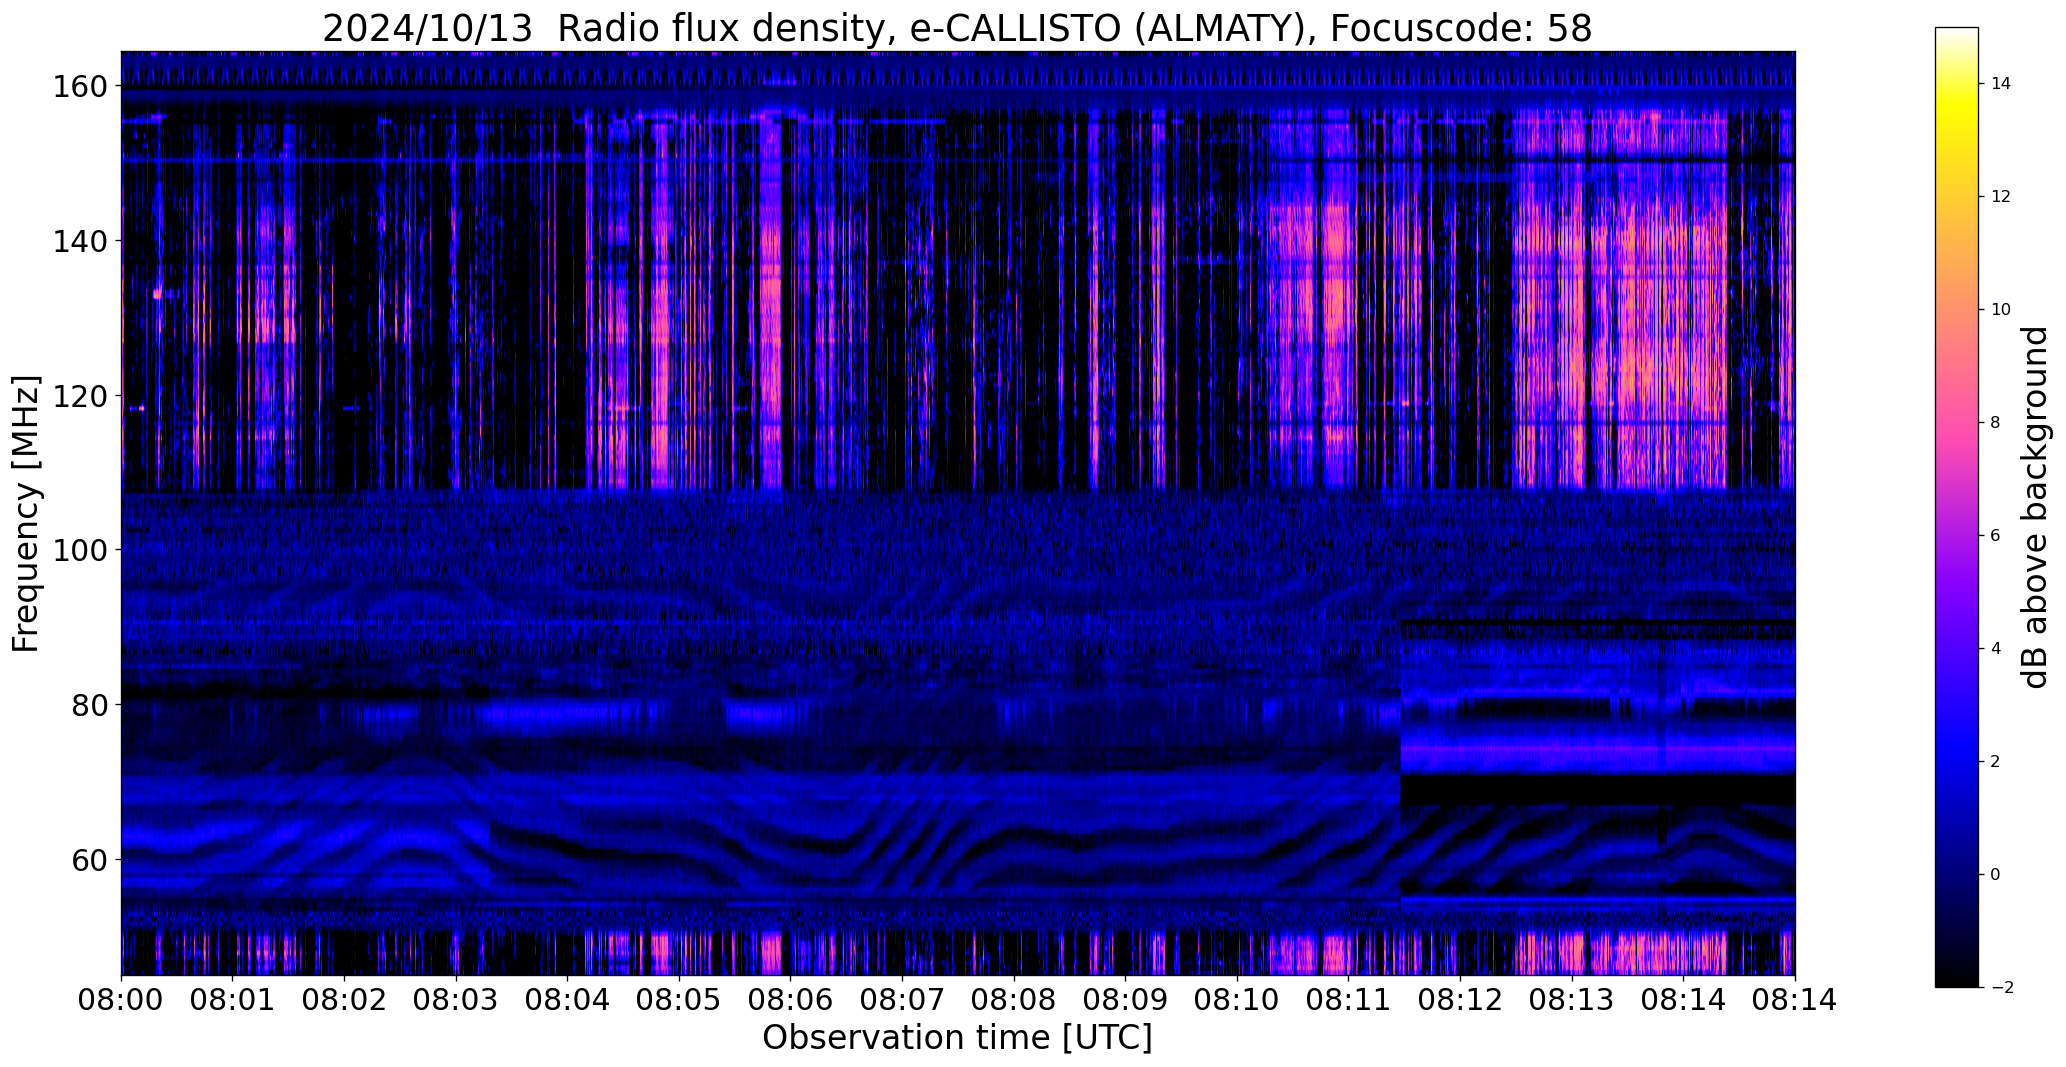
Task: Click the "Observation time [UTC]" x-axis label
Action: 957,1037
